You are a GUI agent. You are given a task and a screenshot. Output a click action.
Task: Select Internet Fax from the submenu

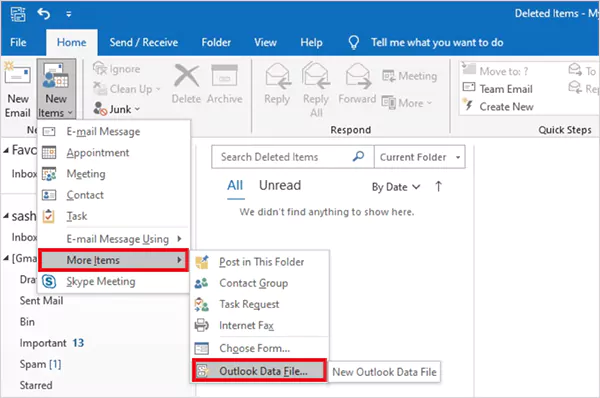[260, 325]
